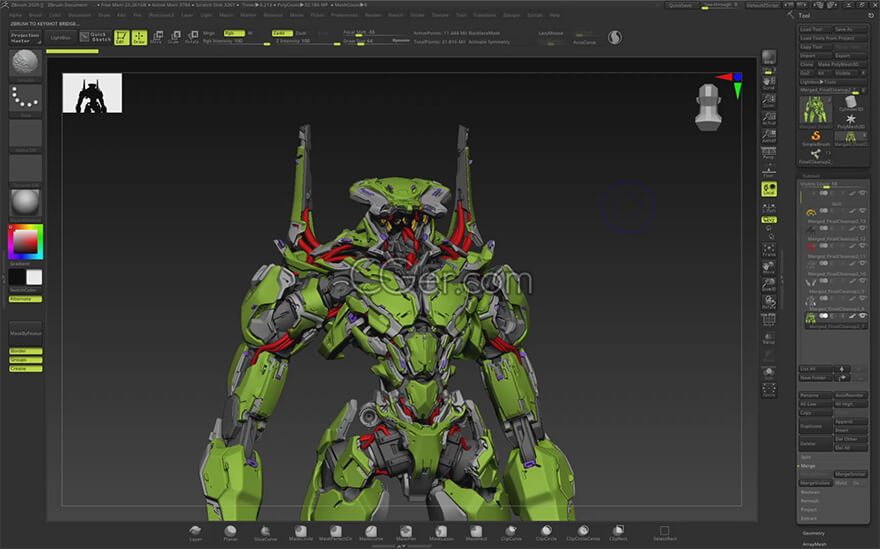The height and width of the screenshot is (549, 880).
Task: Select the Scale transform icon in top shelf
Action: pyautogui.click(x=175, y=38)
